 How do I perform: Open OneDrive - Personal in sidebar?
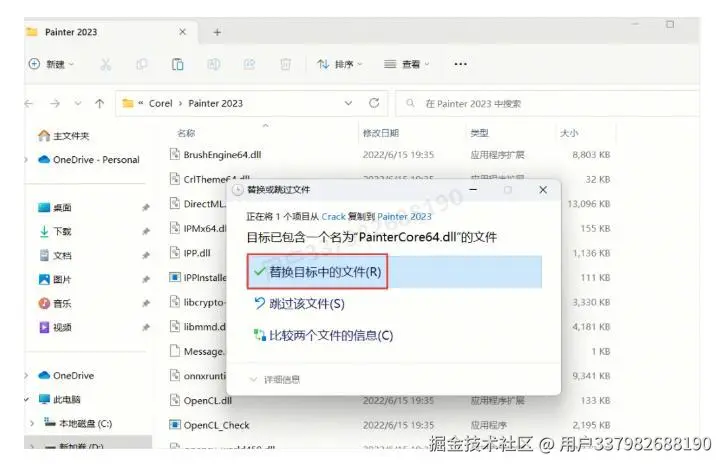click(89, 160)
